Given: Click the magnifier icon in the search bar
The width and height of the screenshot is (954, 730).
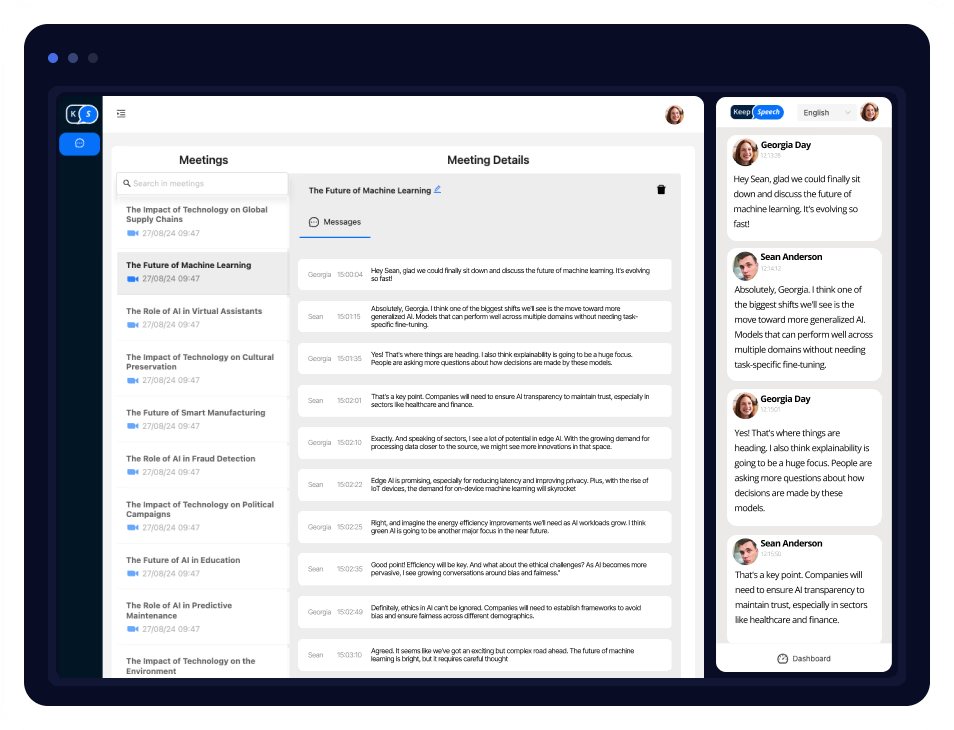Looking at the screenshot, I should [126, 183].
